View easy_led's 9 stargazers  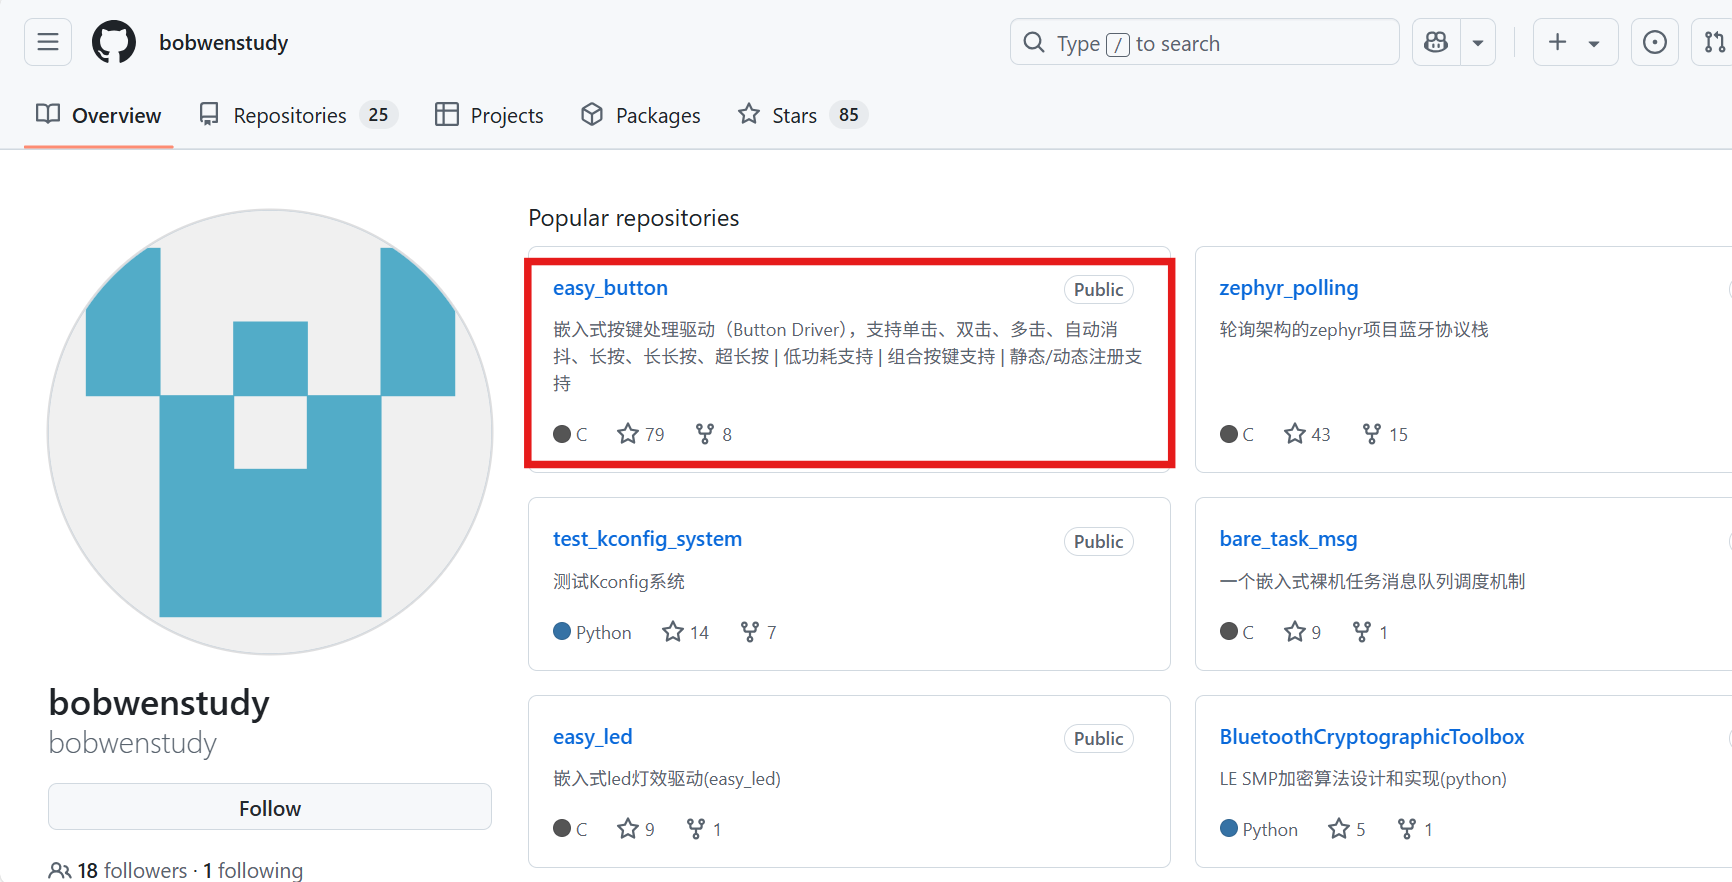(x=636, y=829)
